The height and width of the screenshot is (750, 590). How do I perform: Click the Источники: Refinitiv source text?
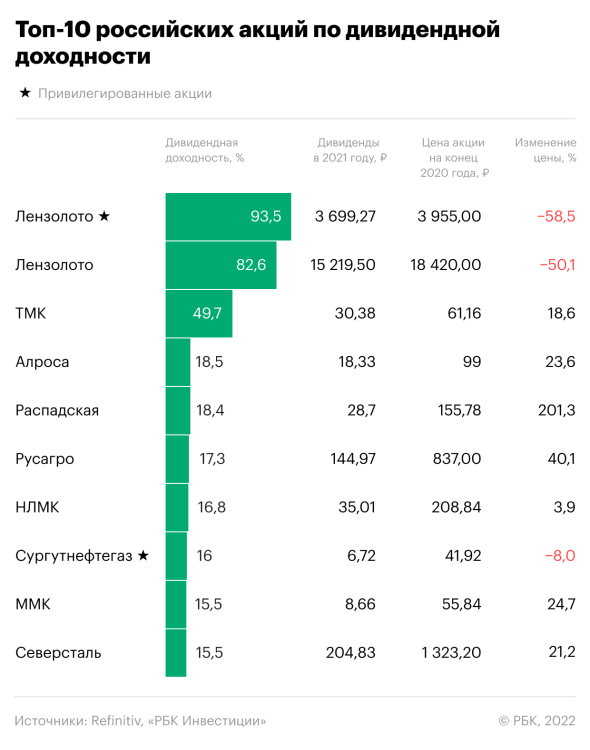click(140, 720)
